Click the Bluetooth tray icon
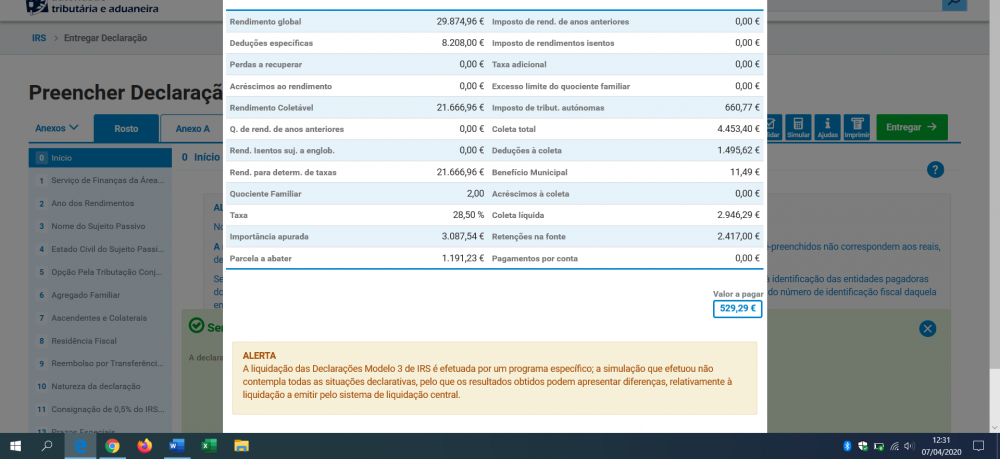The width and height of the screenshot is (1000, 459). click(848, 446)
